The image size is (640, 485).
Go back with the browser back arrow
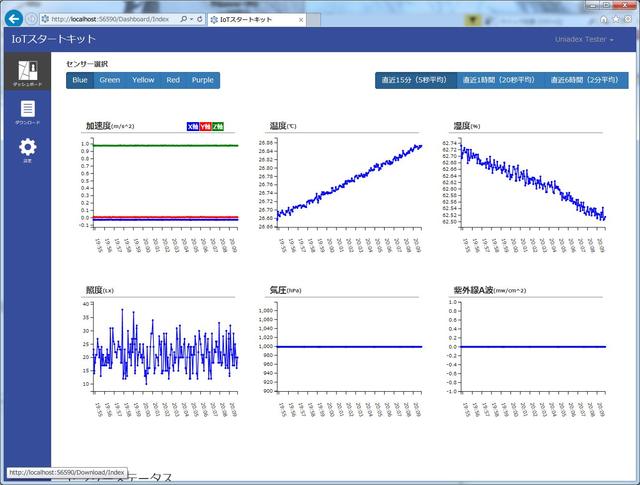click(x=14, y=19)
